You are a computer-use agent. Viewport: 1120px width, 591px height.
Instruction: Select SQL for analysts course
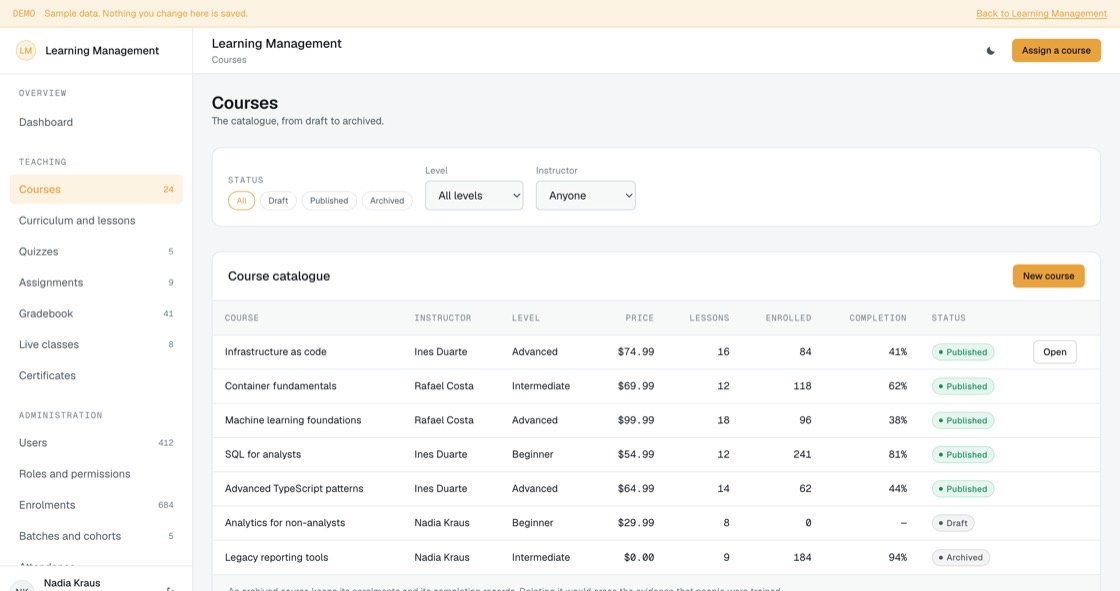point(656,455)
